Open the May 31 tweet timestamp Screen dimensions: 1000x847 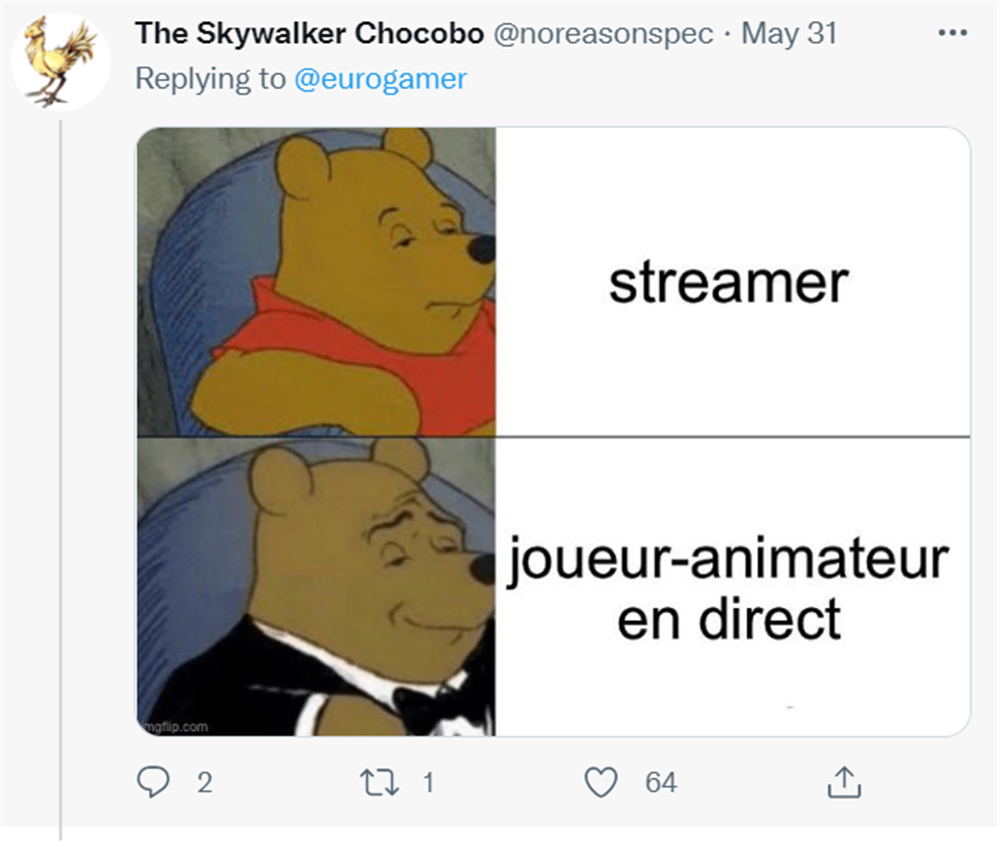pos(789,33)
